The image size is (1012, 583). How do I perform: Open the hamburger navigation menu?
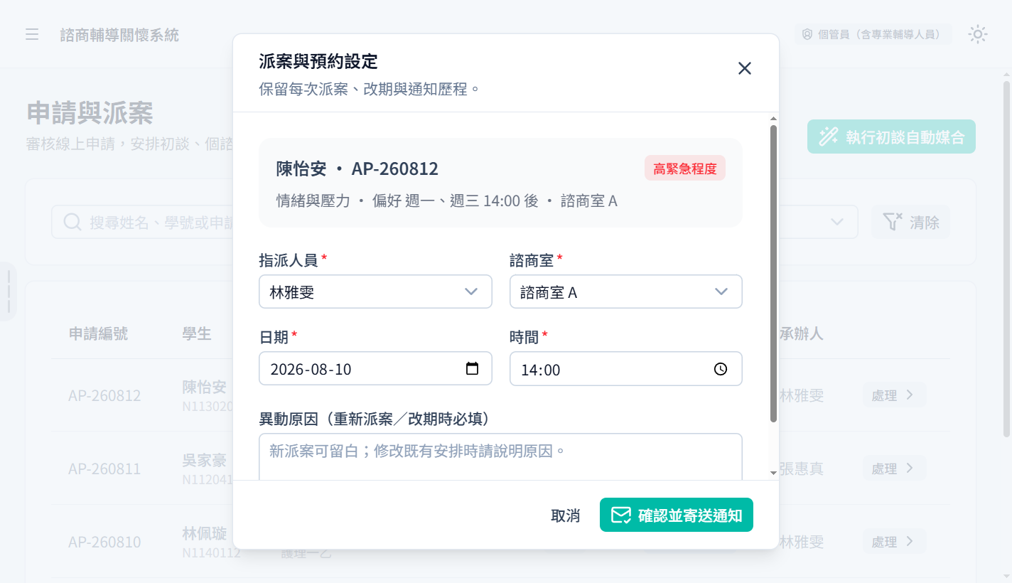point(32,34)
